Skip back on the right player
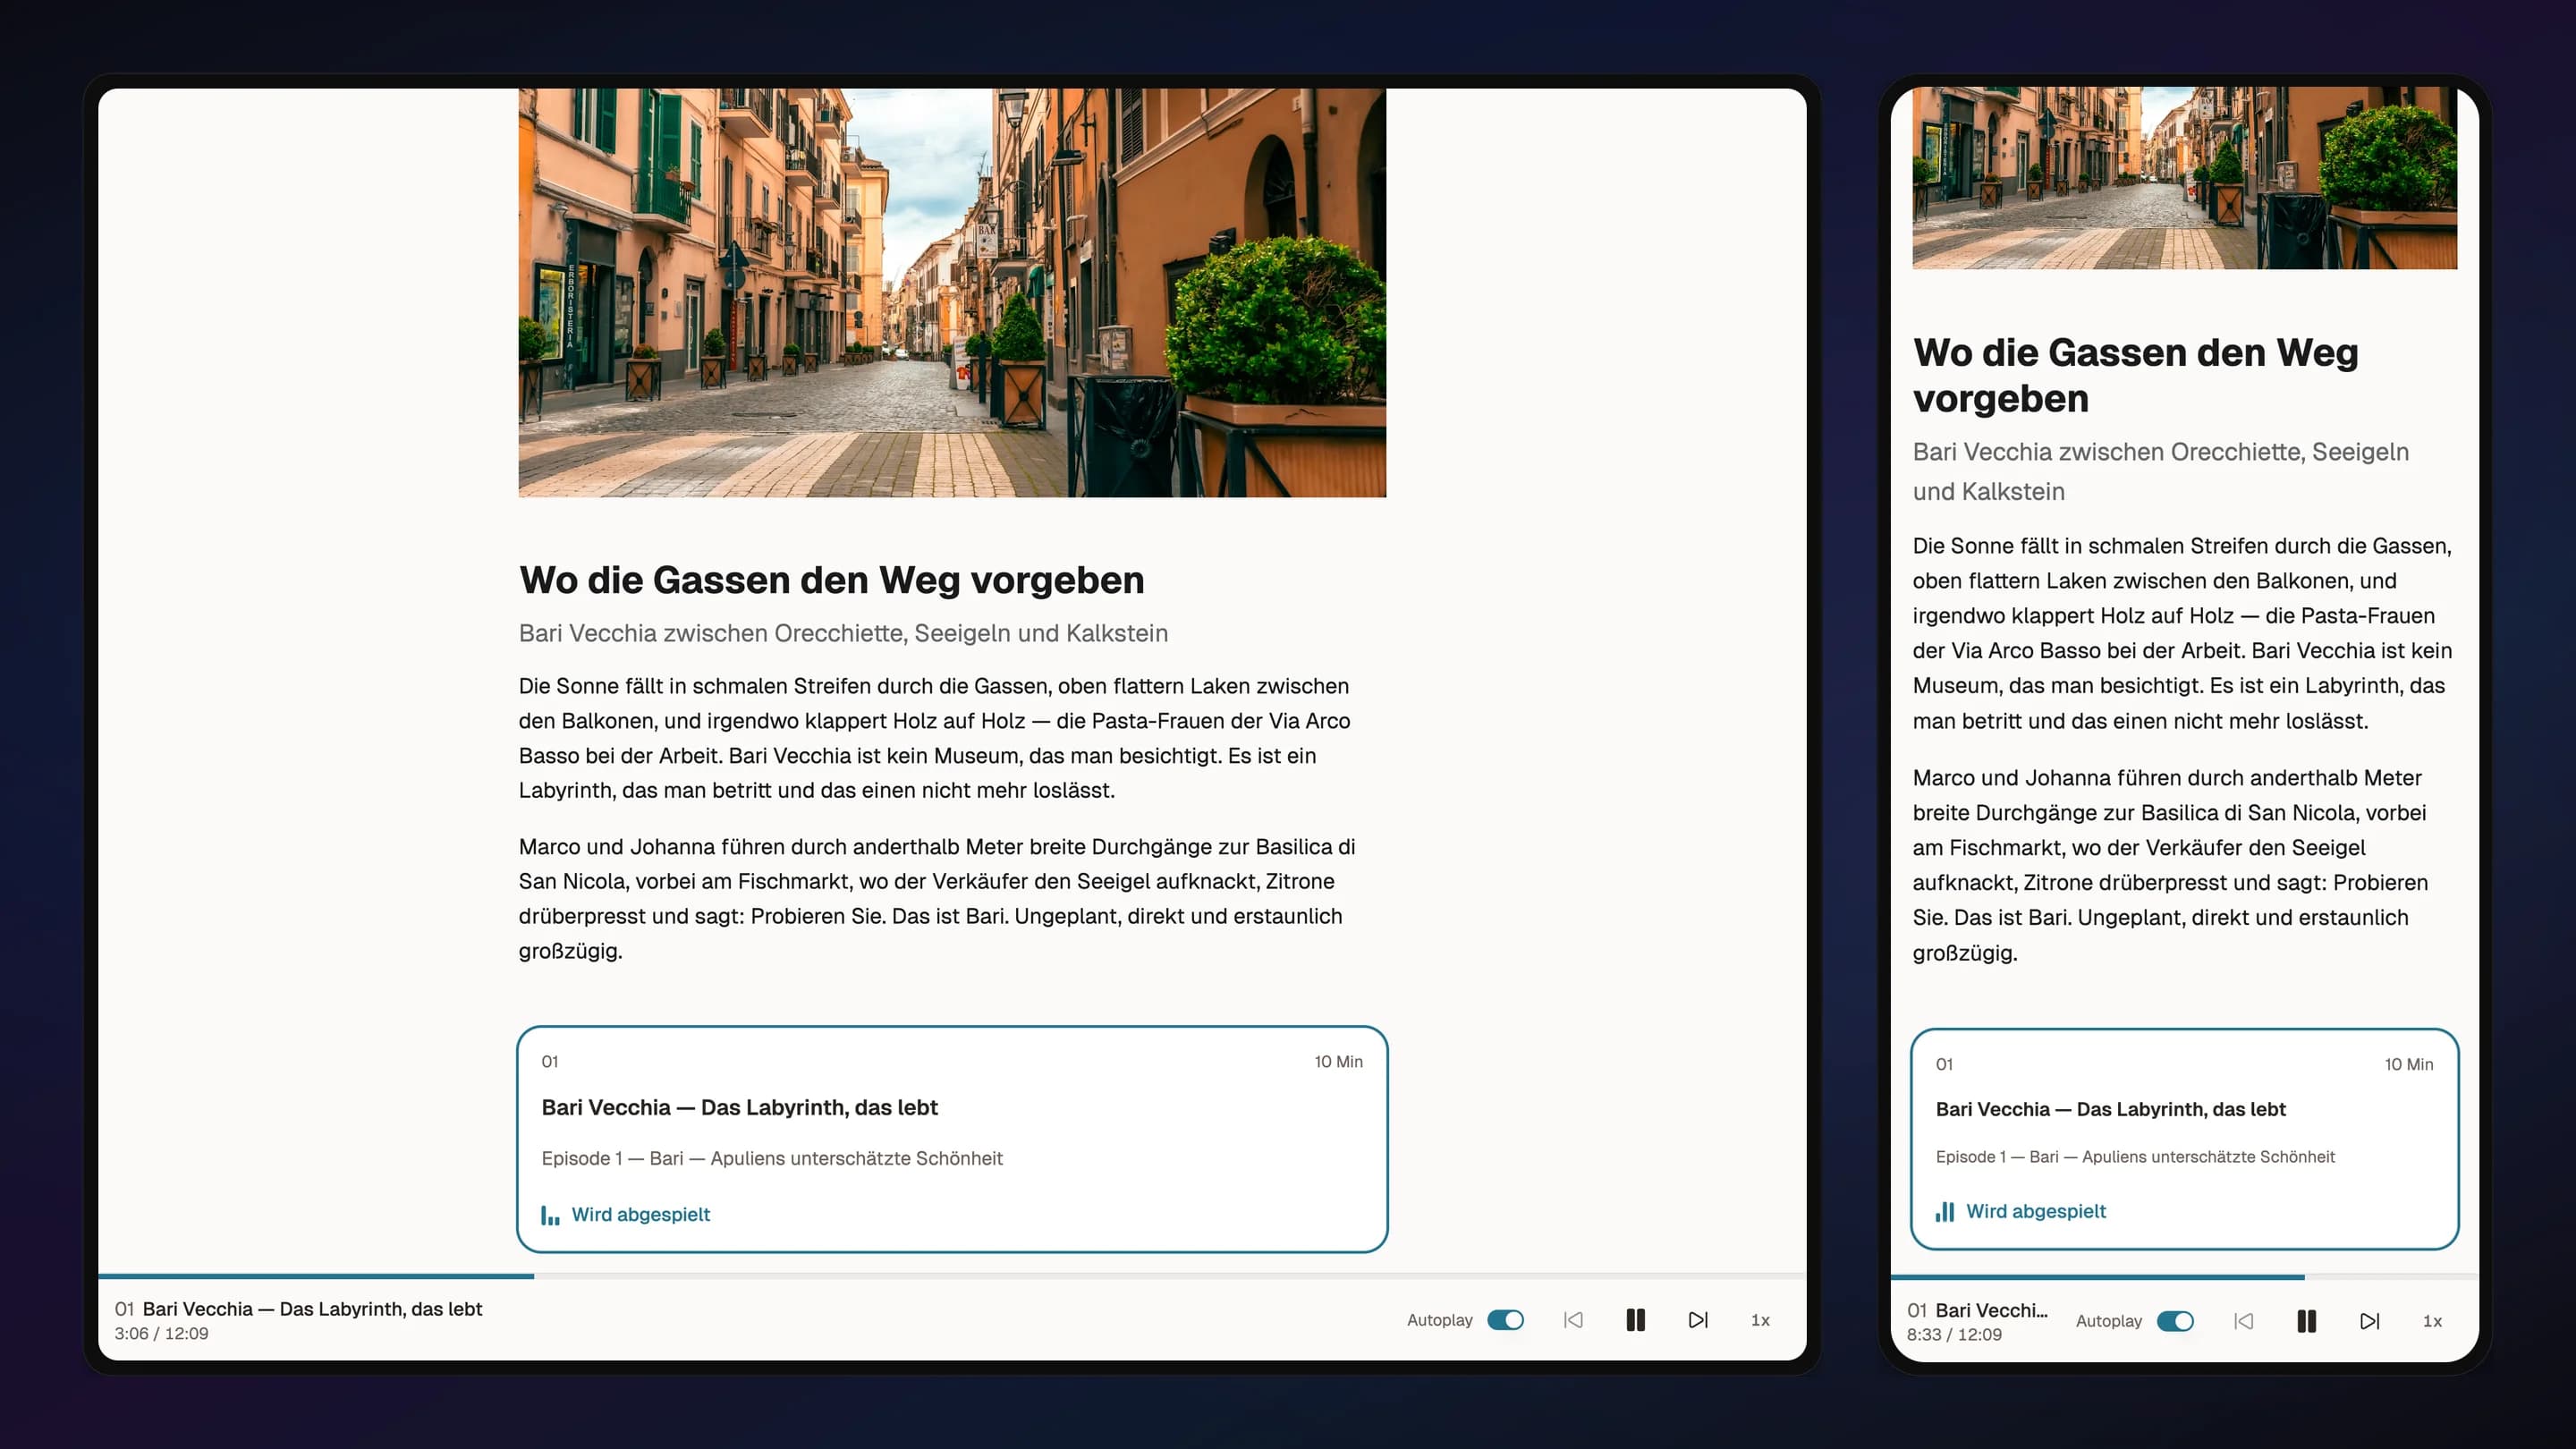Viewport: 2576px width, 1449px height. pyautogui.click(x=2245, y=1321)
